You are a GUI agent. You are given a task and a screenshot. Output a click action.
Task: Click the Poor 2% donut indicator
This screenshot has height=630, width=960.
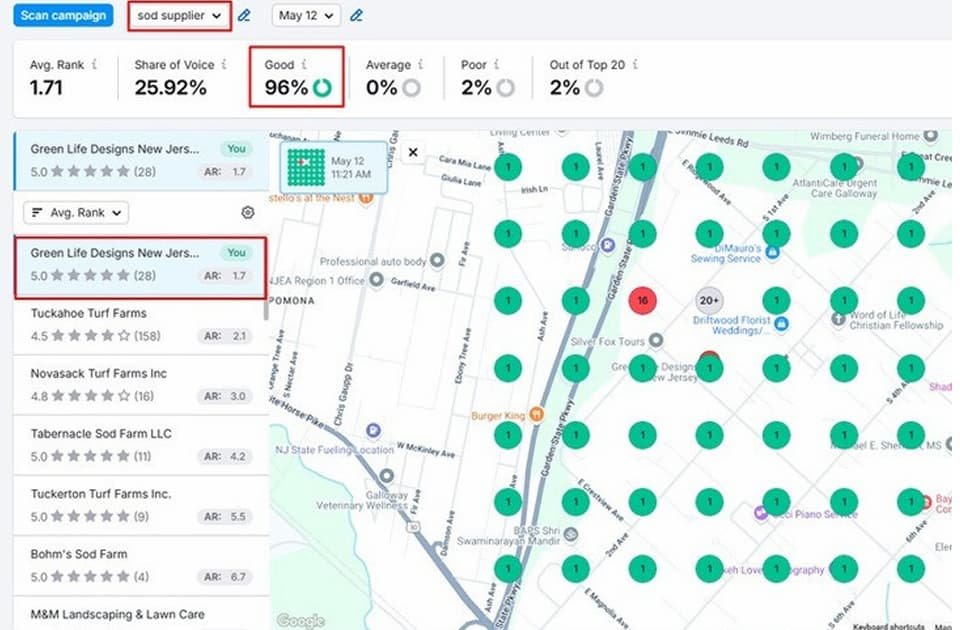(505, 88)
